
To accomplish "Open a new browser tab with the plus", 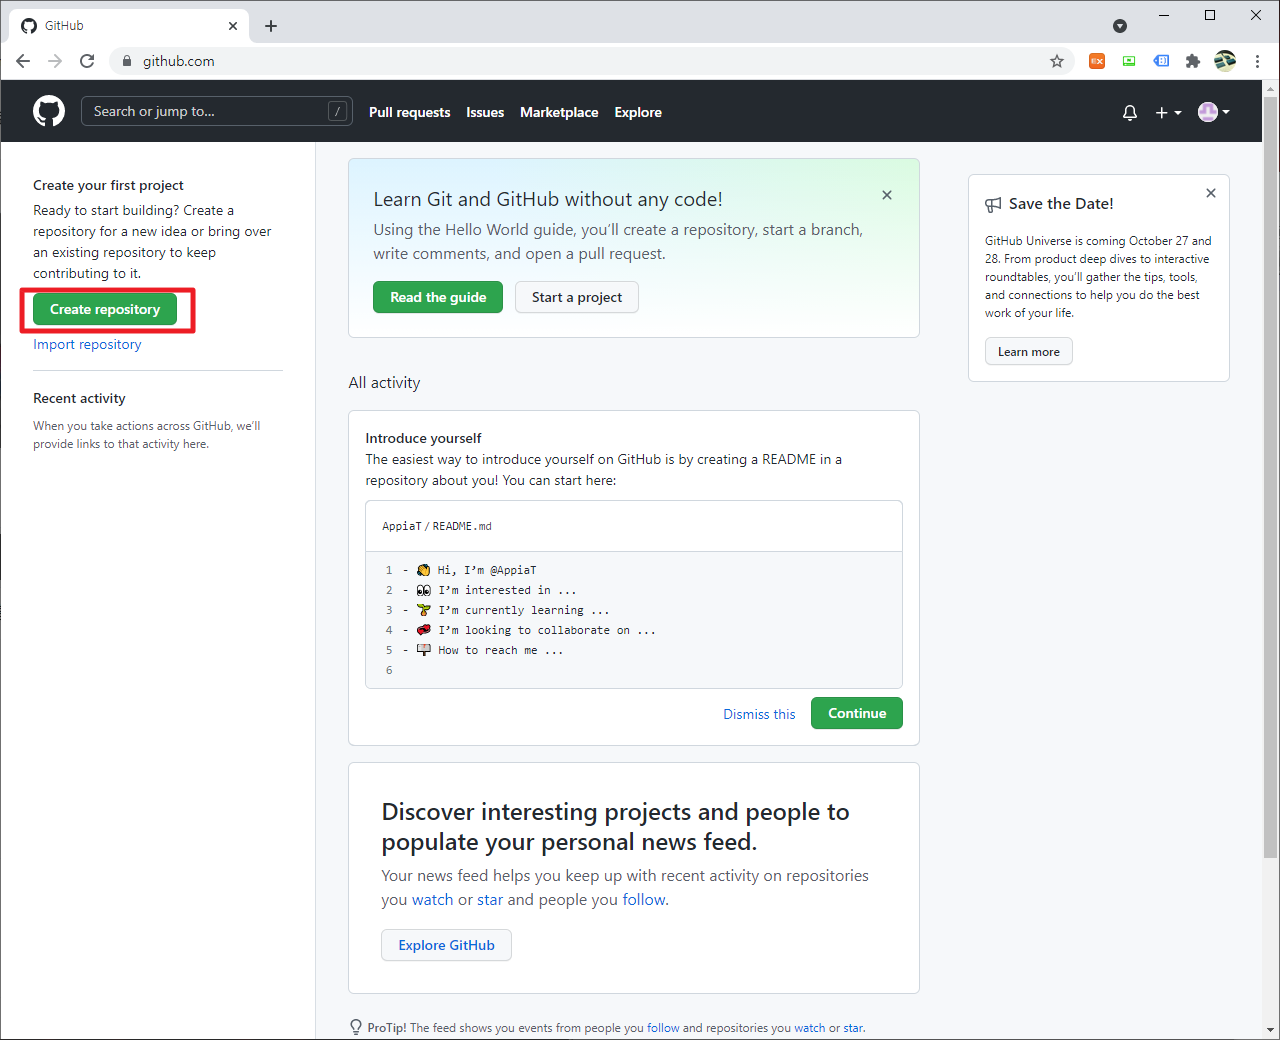I will pyautogui.click(x=271, y=26).
